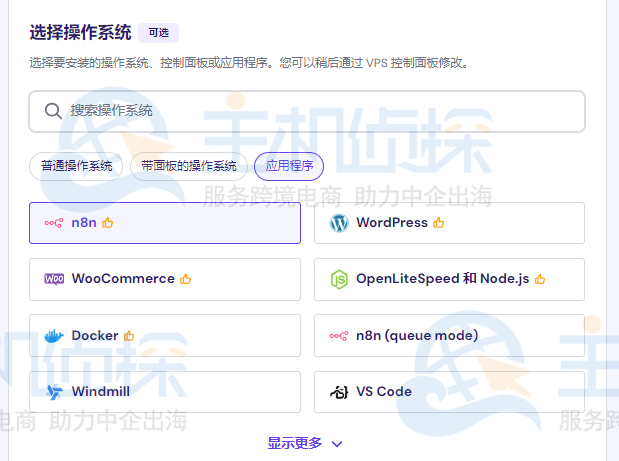Click the Windmill logo icon

point(54,392)
